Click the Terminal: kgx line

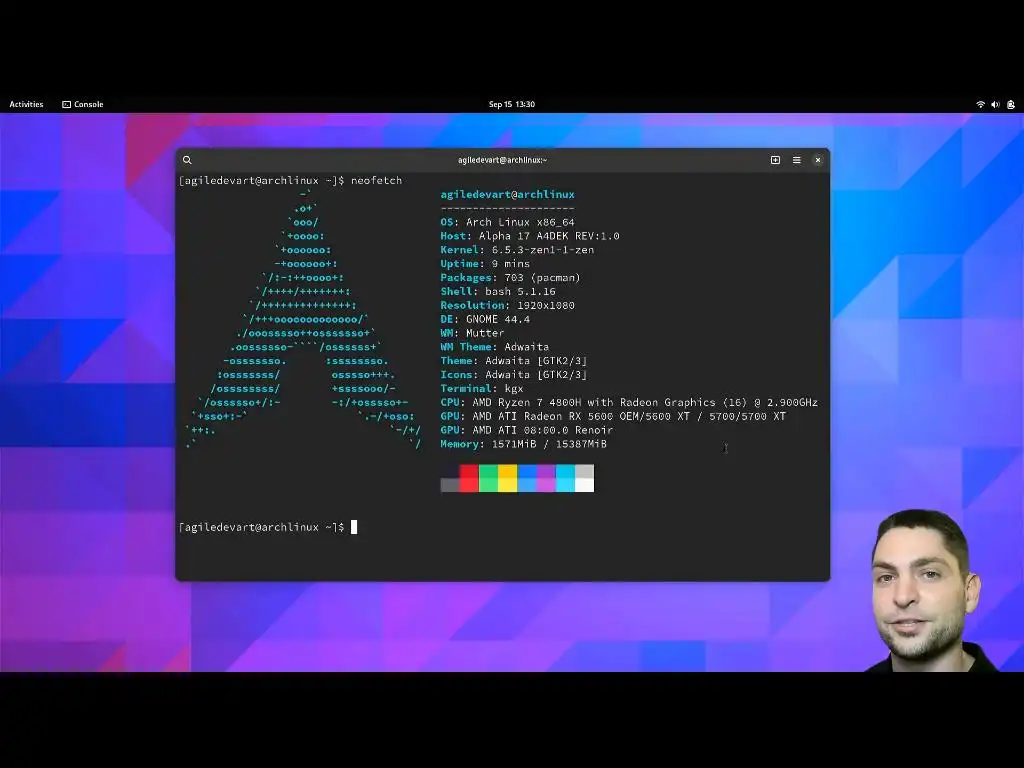(x=482, y=389)
